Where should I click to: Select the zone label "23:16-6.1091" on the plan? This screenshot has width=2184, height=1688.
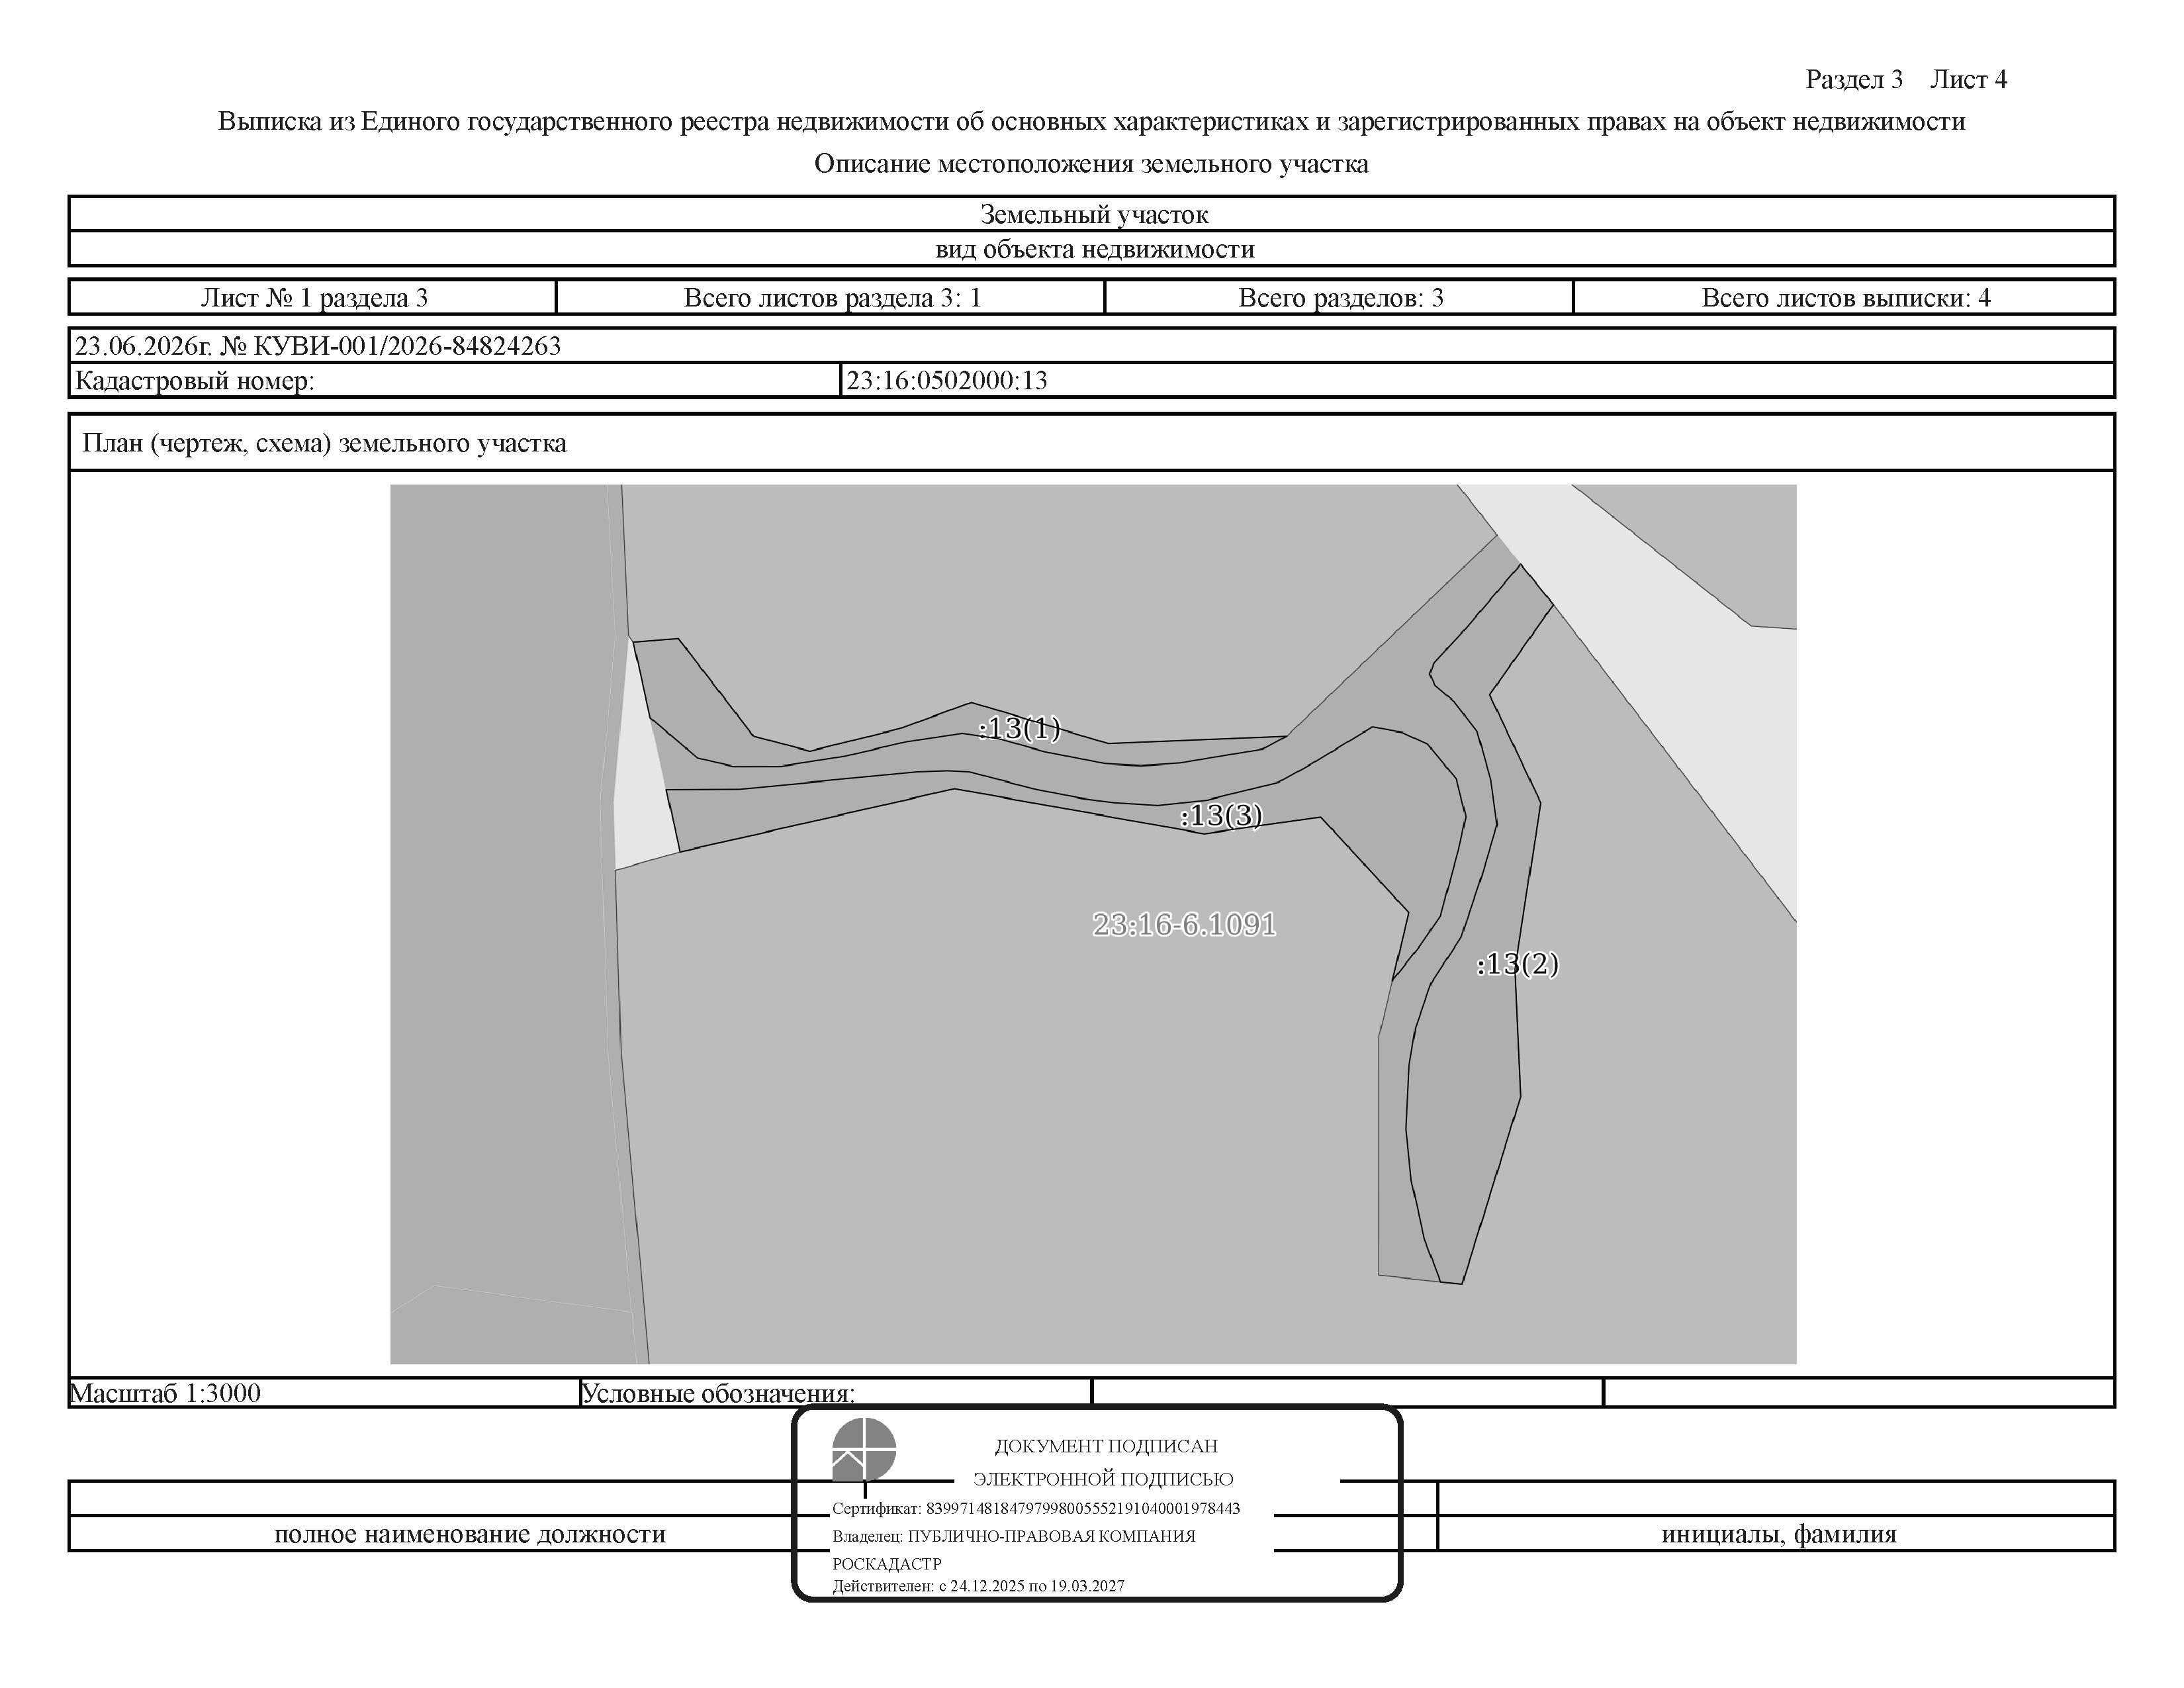point(1184,925)
